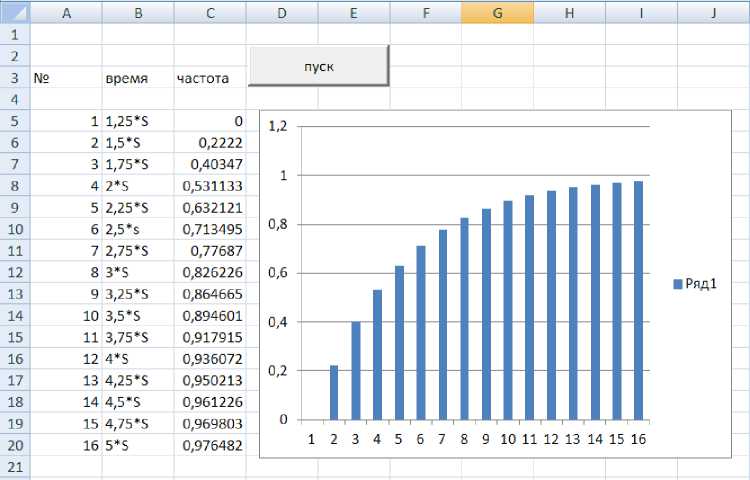Select the 1,2 vertical axis label

[279, 127]
